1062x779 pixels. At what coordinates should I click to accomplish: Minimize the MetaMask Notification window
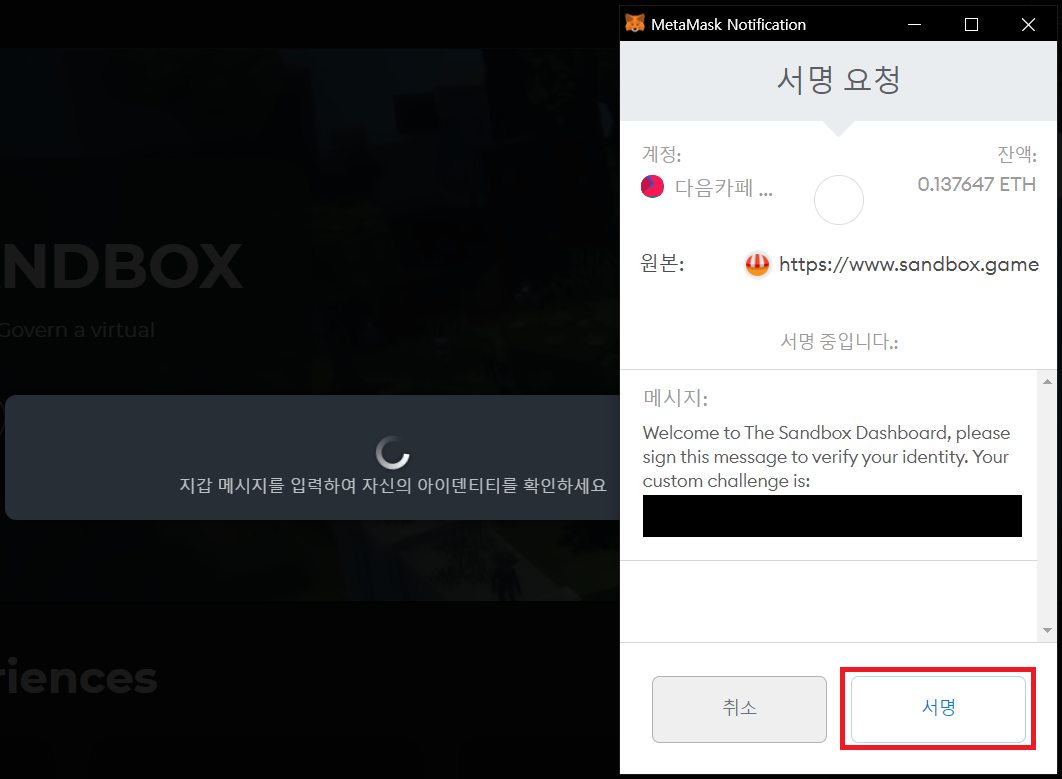[x=914, y=24]
